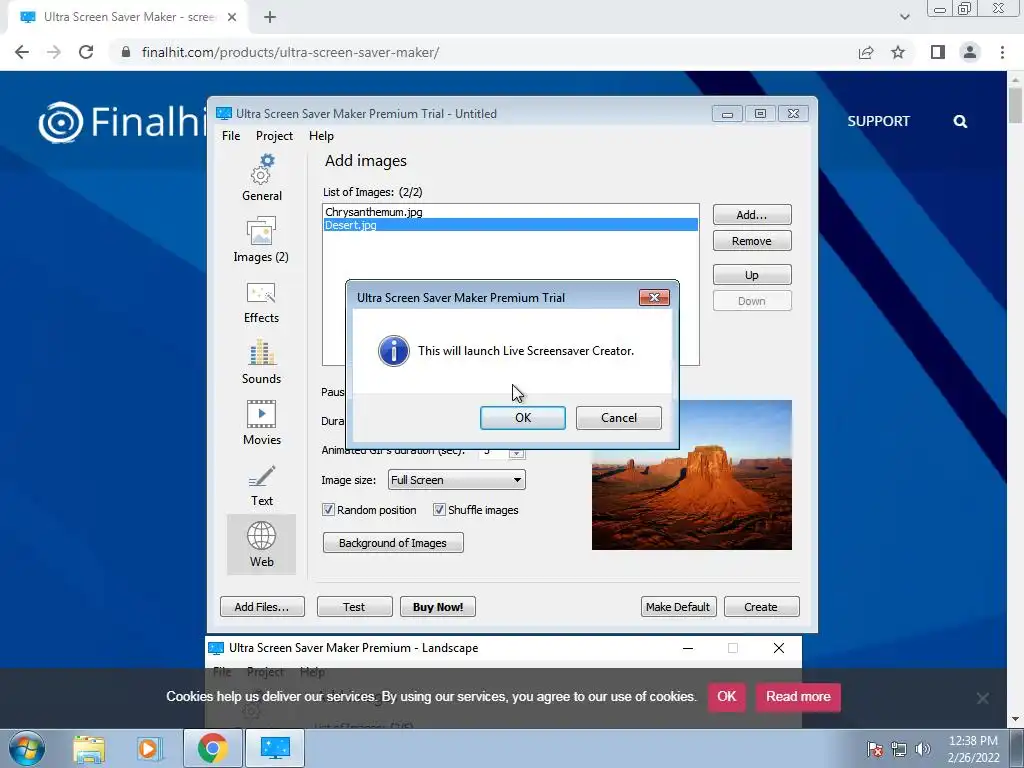This screenshot has width=1024, height=768.
Task: Toggle the browser side panel icon
Action: (938, 52)
